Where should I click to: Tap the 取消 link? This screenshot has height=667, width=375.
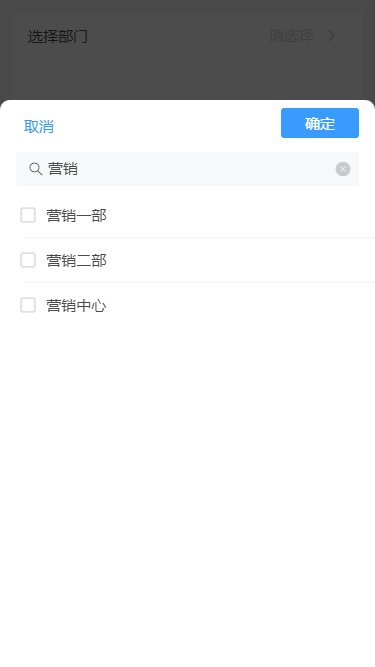tap(39, 126)
